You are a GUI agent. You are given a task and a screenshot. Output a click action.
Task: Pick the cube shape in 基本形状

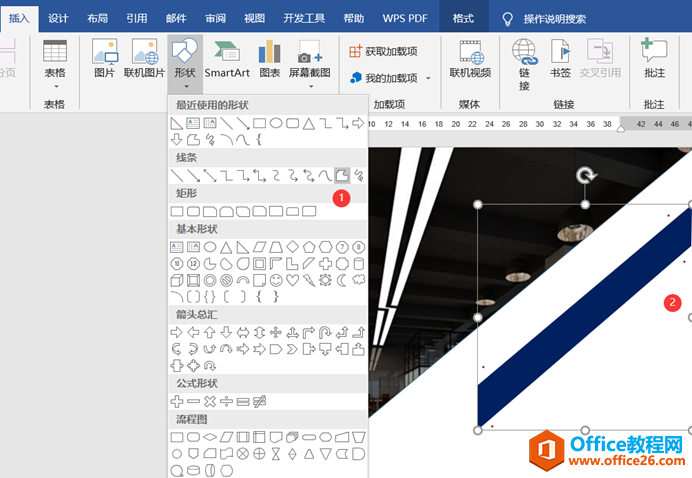pos(177,280)
